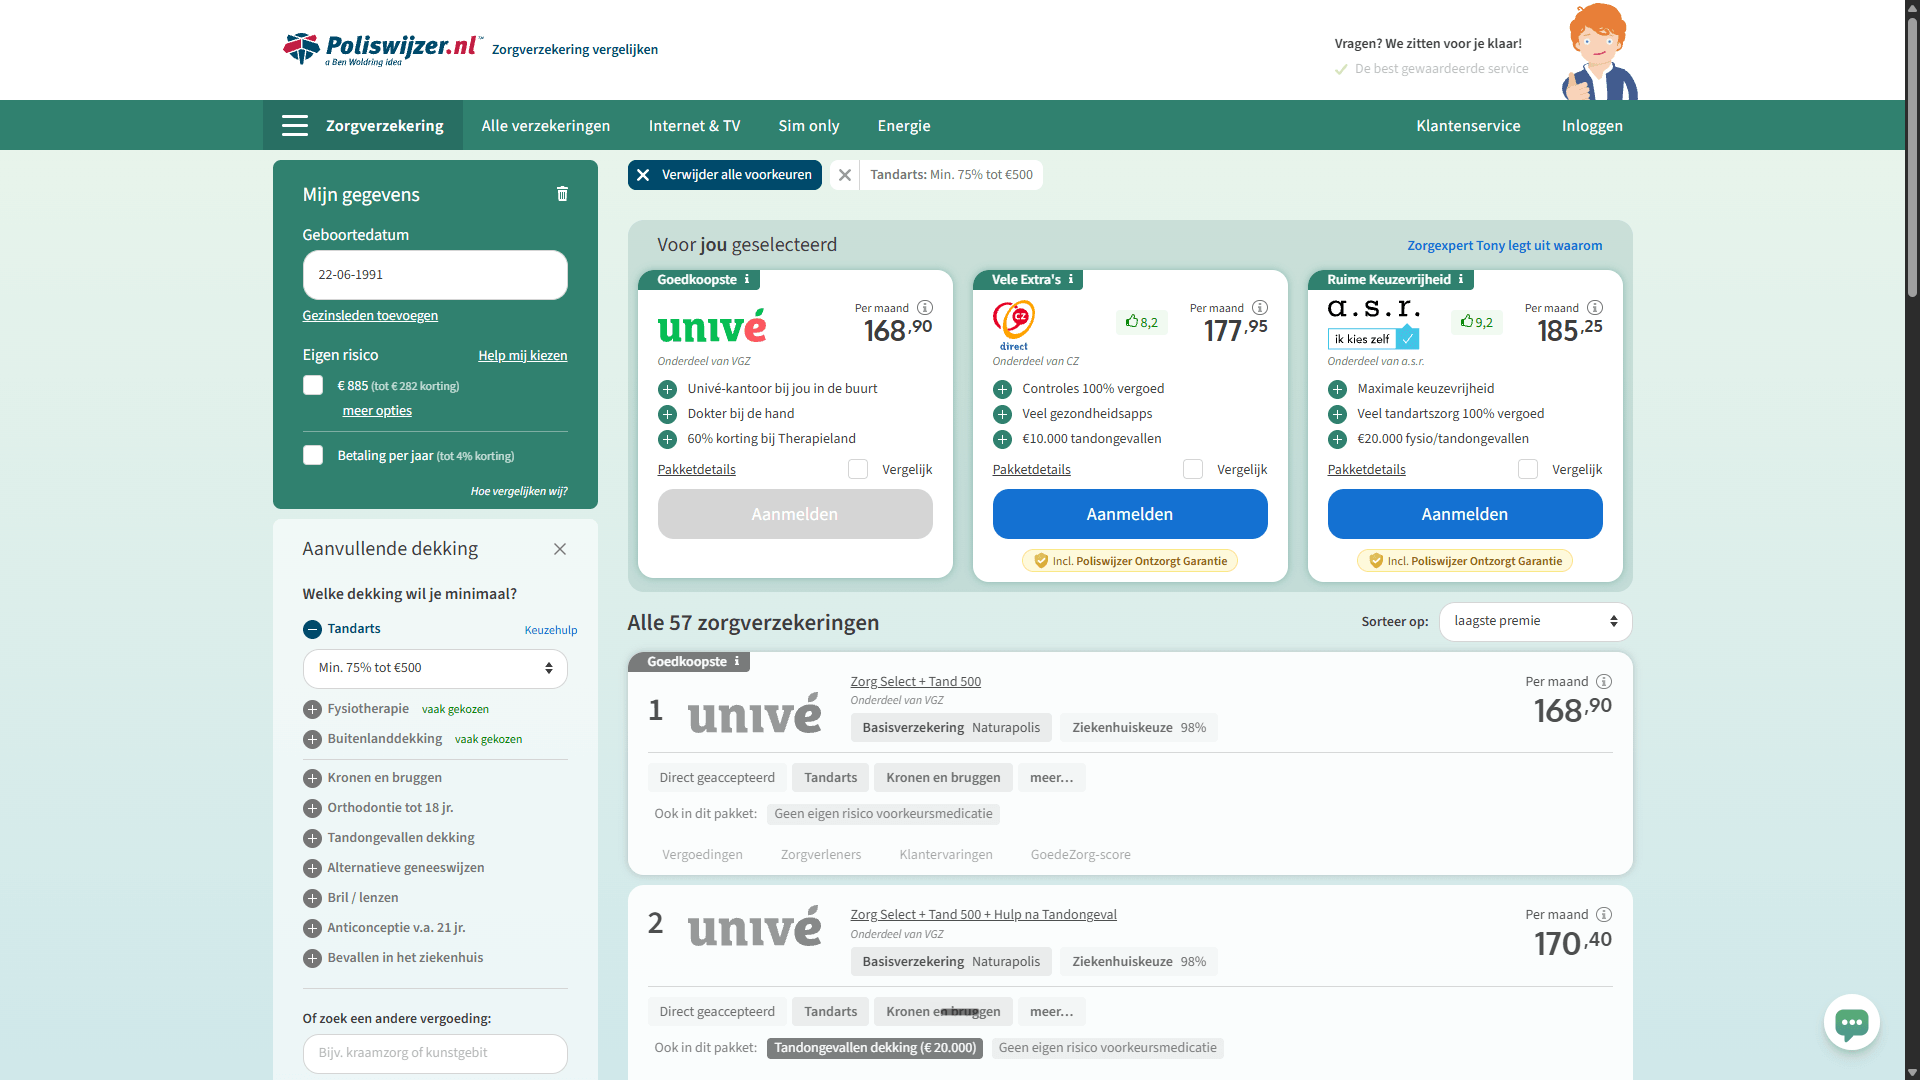
Task: Show info for a.s.r. Per maand price
Action: click(x=1595, y=308)
